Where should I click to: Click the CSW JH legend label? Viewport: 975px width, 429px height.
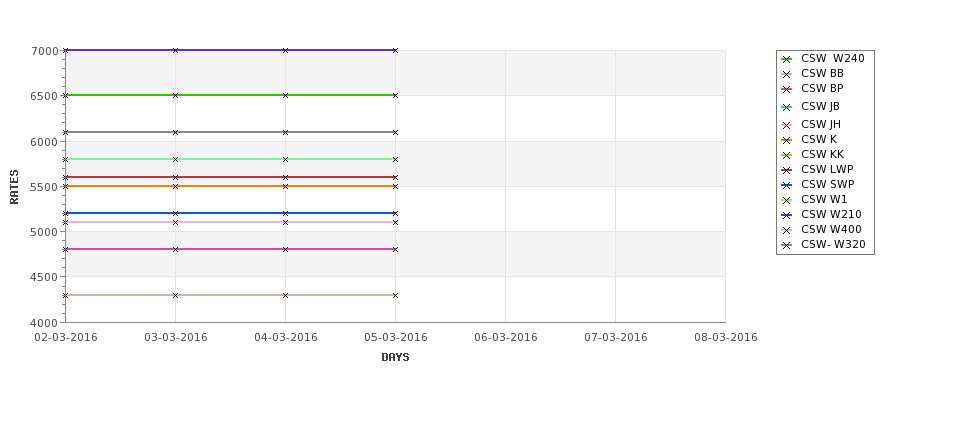821,124
